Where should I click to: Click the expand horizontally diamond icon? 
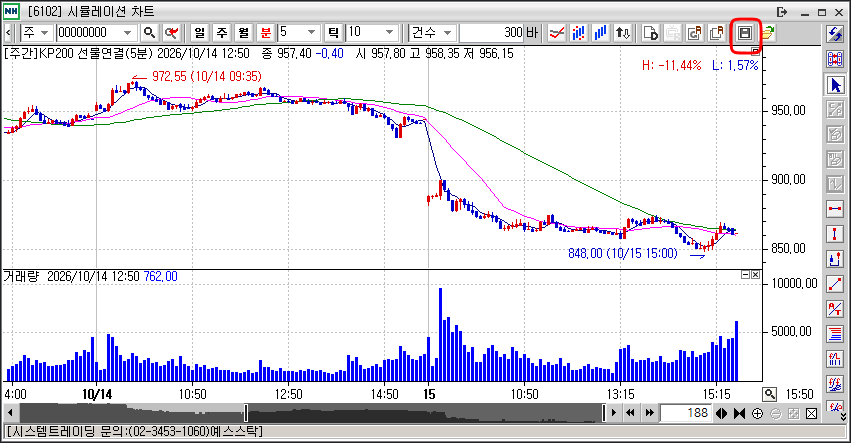pyautogui.click(x=721, y=414)
